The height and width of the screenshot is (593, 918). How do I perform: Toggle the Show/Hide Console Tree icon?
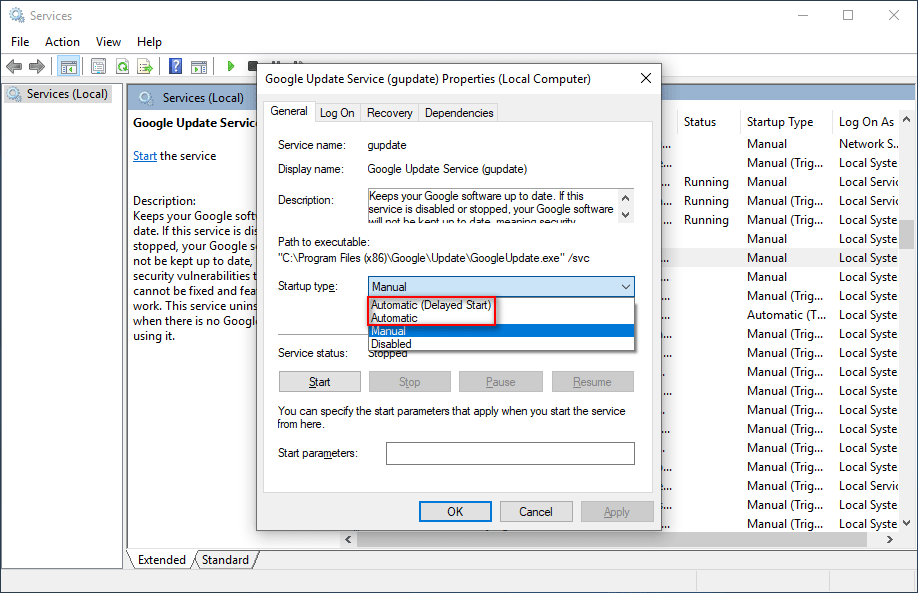(68, 67)
